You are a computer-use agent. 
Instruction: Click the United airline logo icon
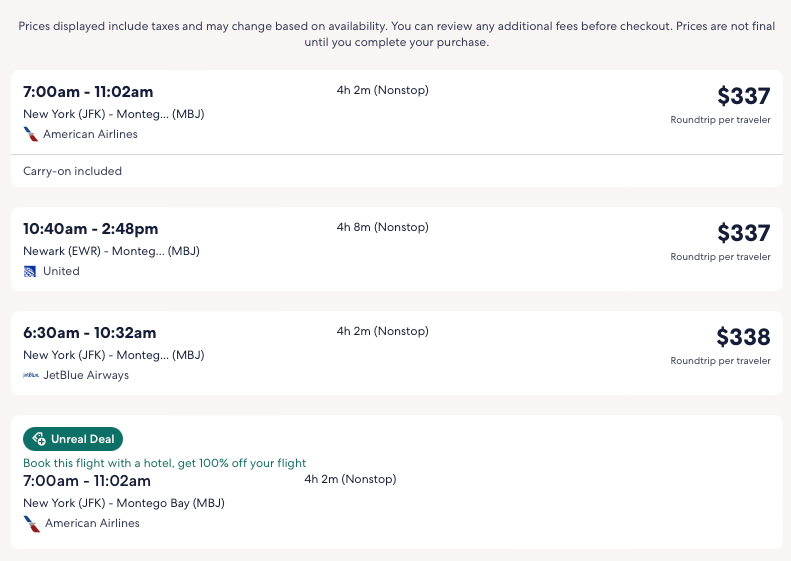[x=30, y=271]
